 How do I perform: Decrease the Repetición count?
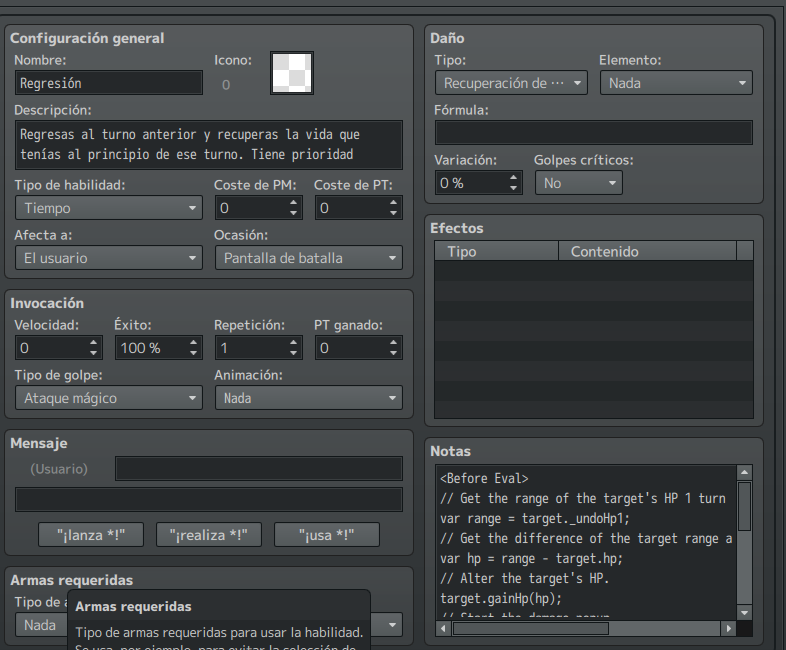click(x=294, y=353)
